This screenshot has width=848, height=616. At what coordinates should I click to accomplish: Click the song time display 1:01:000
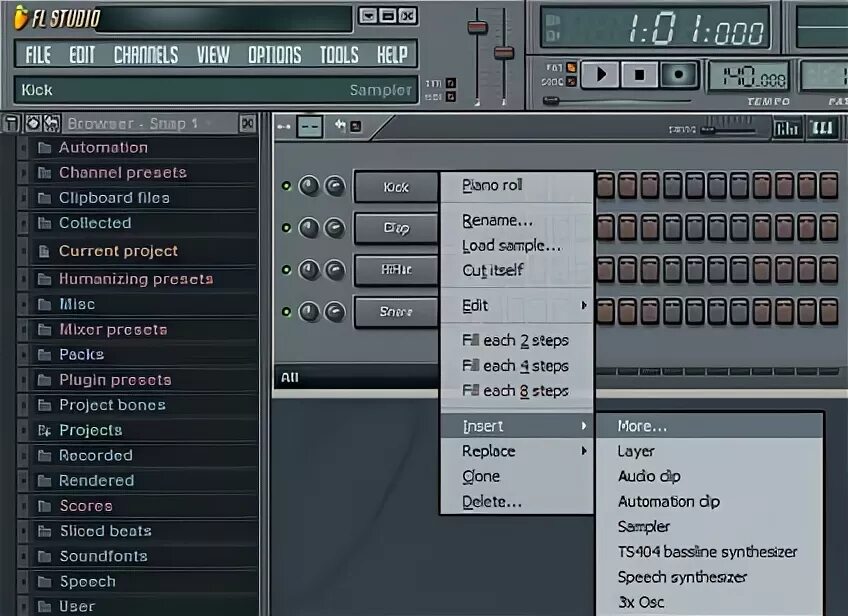pos(656,28)
